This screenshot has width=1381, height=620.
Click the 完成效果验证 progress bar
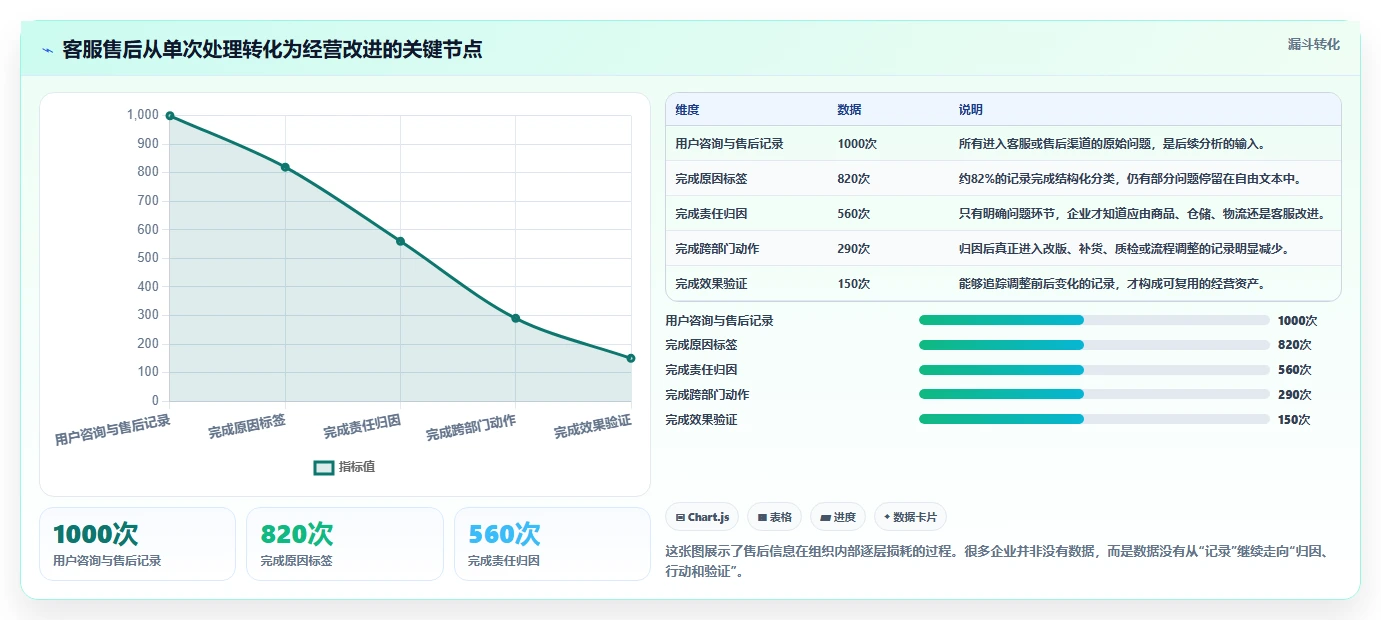[1094, 419]
